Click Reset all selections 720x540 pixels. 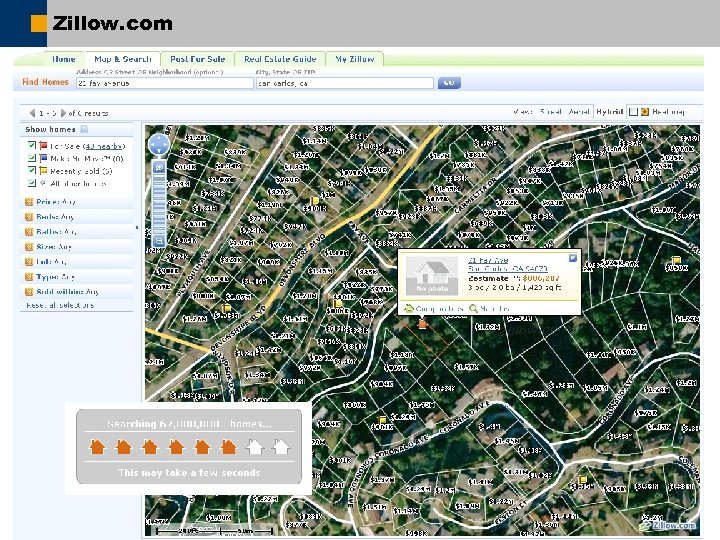tap(60, 305)
